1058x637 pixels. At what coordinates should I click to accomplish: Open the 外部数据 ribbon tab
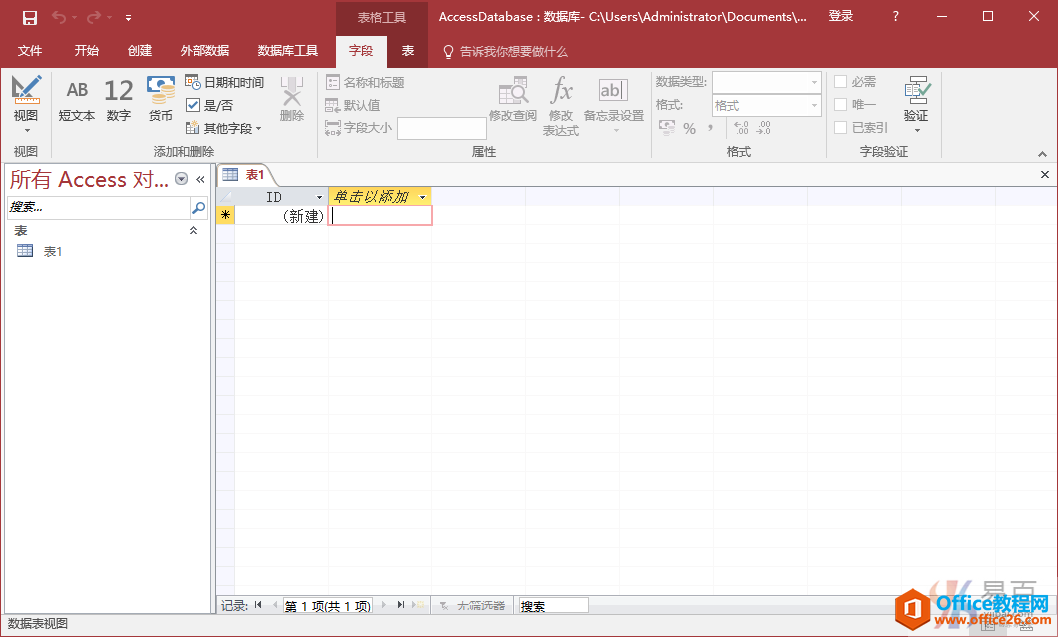[x=205, y=51]
